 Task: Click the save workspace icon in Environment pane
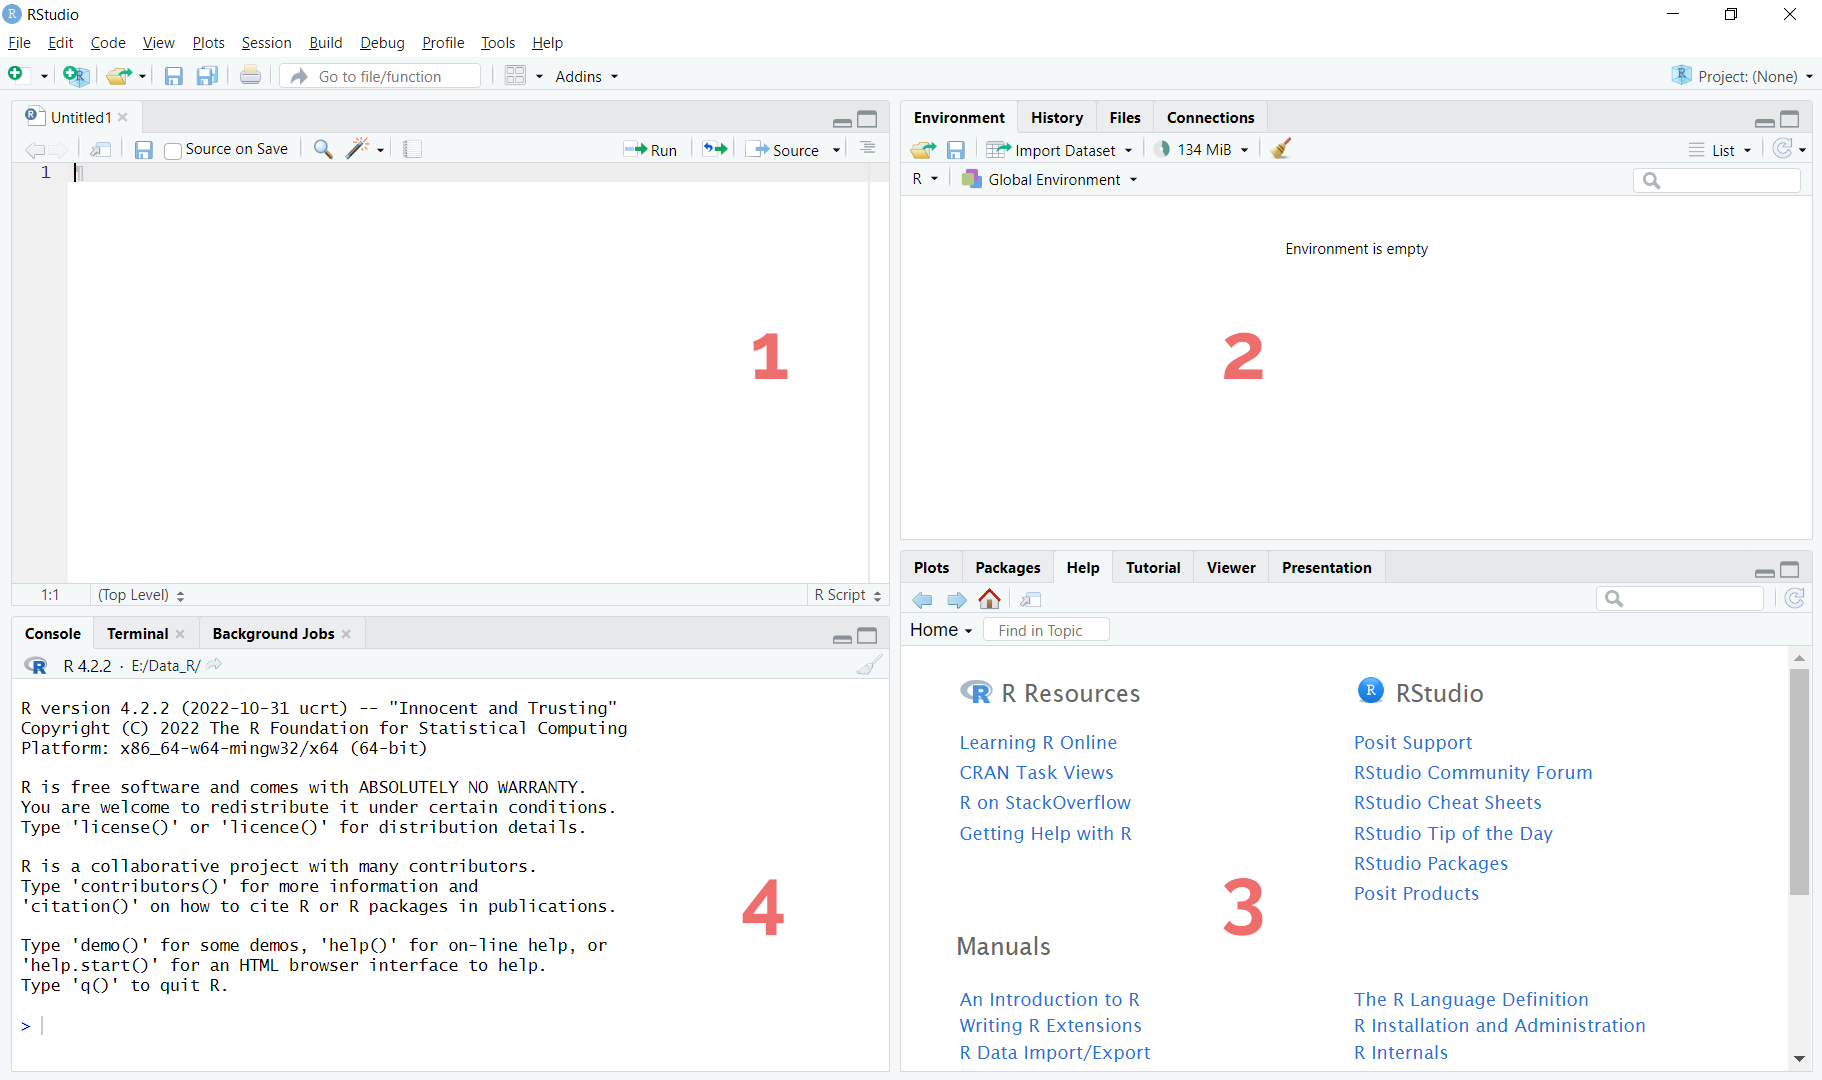tap(956, 150)
